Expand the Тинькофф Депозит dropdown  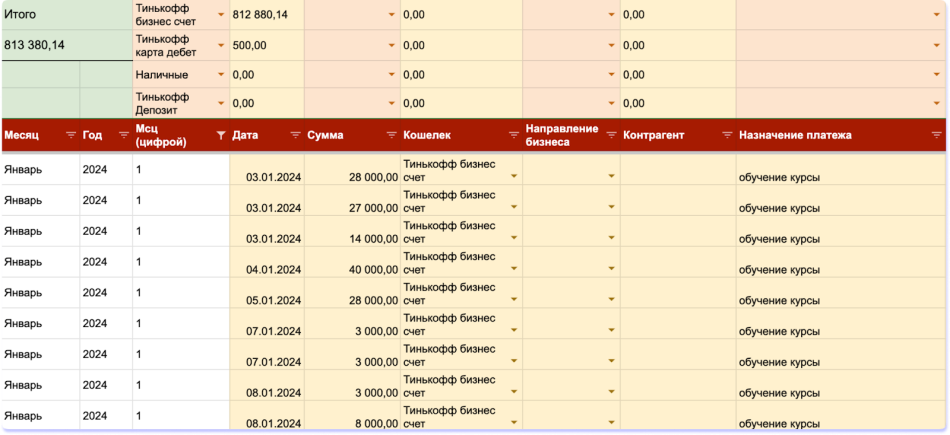point(220,103)
